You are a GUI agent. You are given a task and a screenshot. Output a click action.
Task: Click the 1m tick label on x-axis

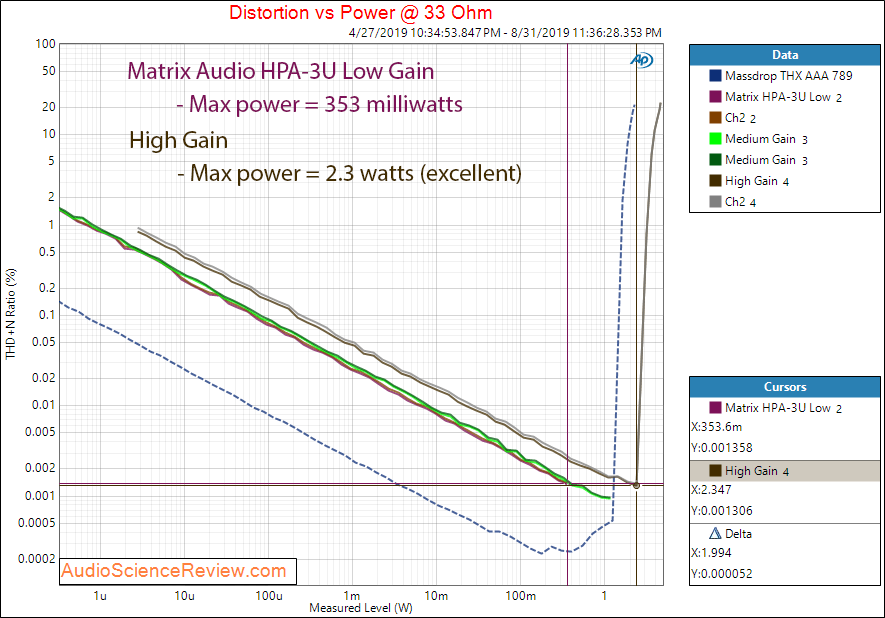(352, 595)
